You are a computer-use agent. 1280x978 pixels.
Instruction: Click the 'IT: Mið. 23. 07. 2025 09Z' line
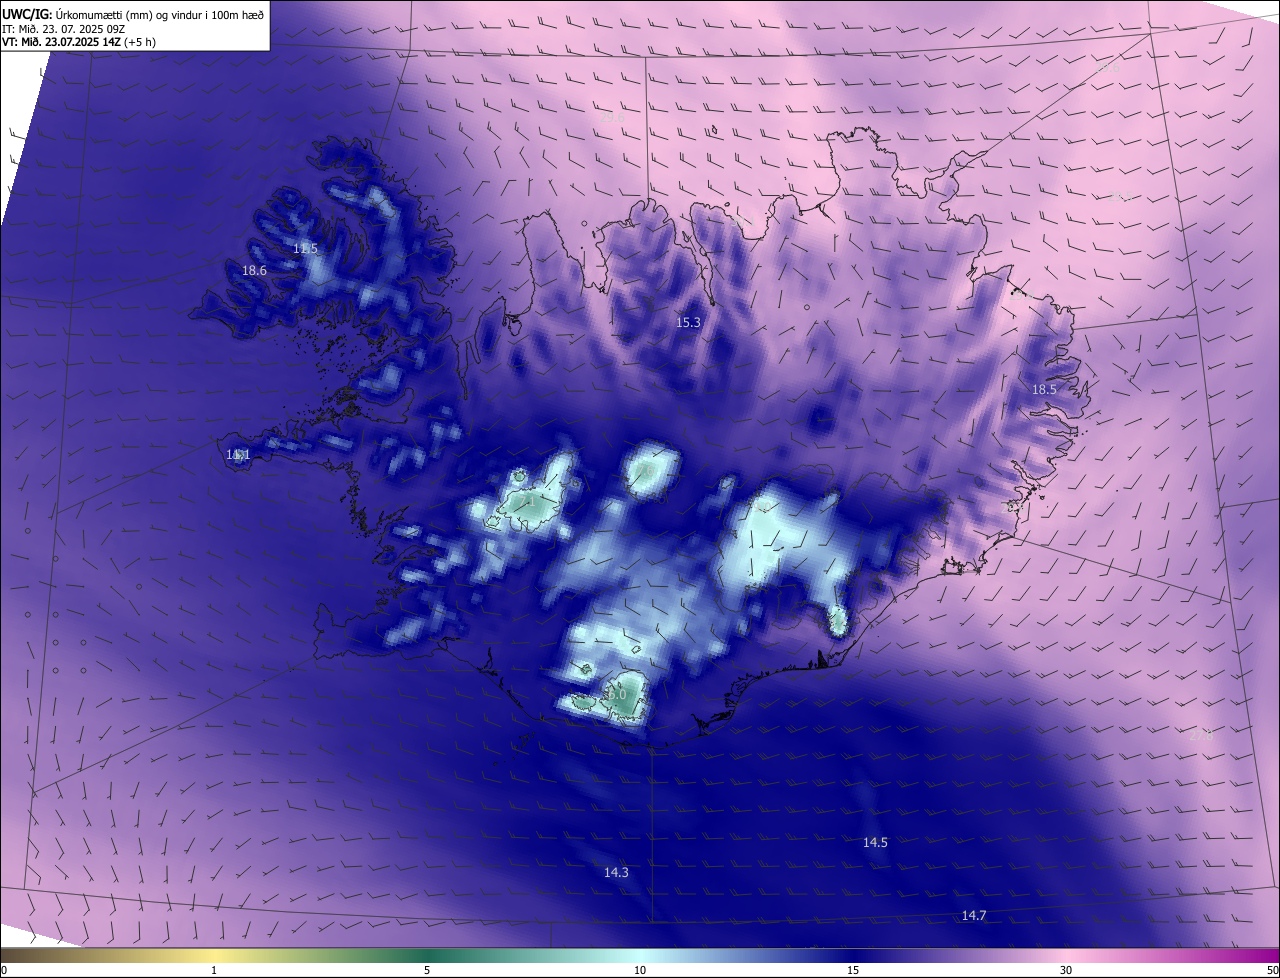pyautogui.click(x=64, y=29)
